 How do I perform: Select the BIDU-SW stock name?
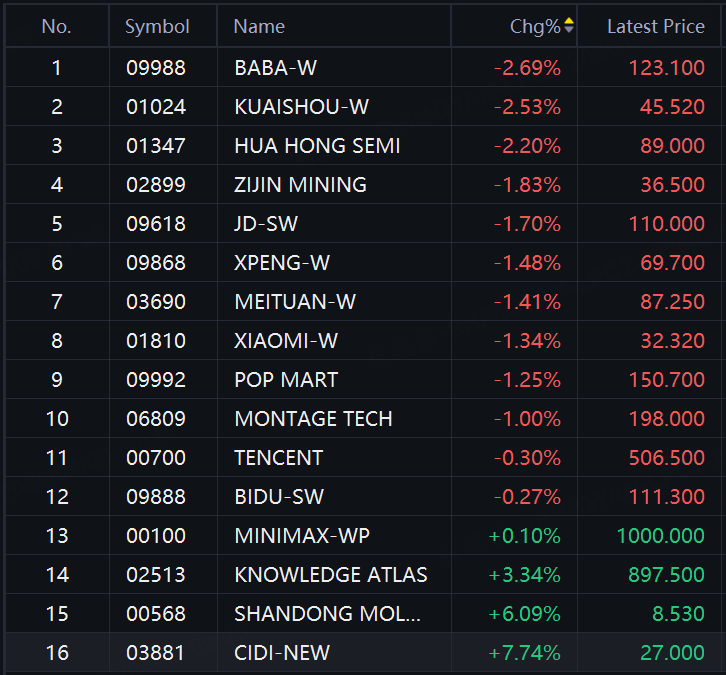point(279,497)
